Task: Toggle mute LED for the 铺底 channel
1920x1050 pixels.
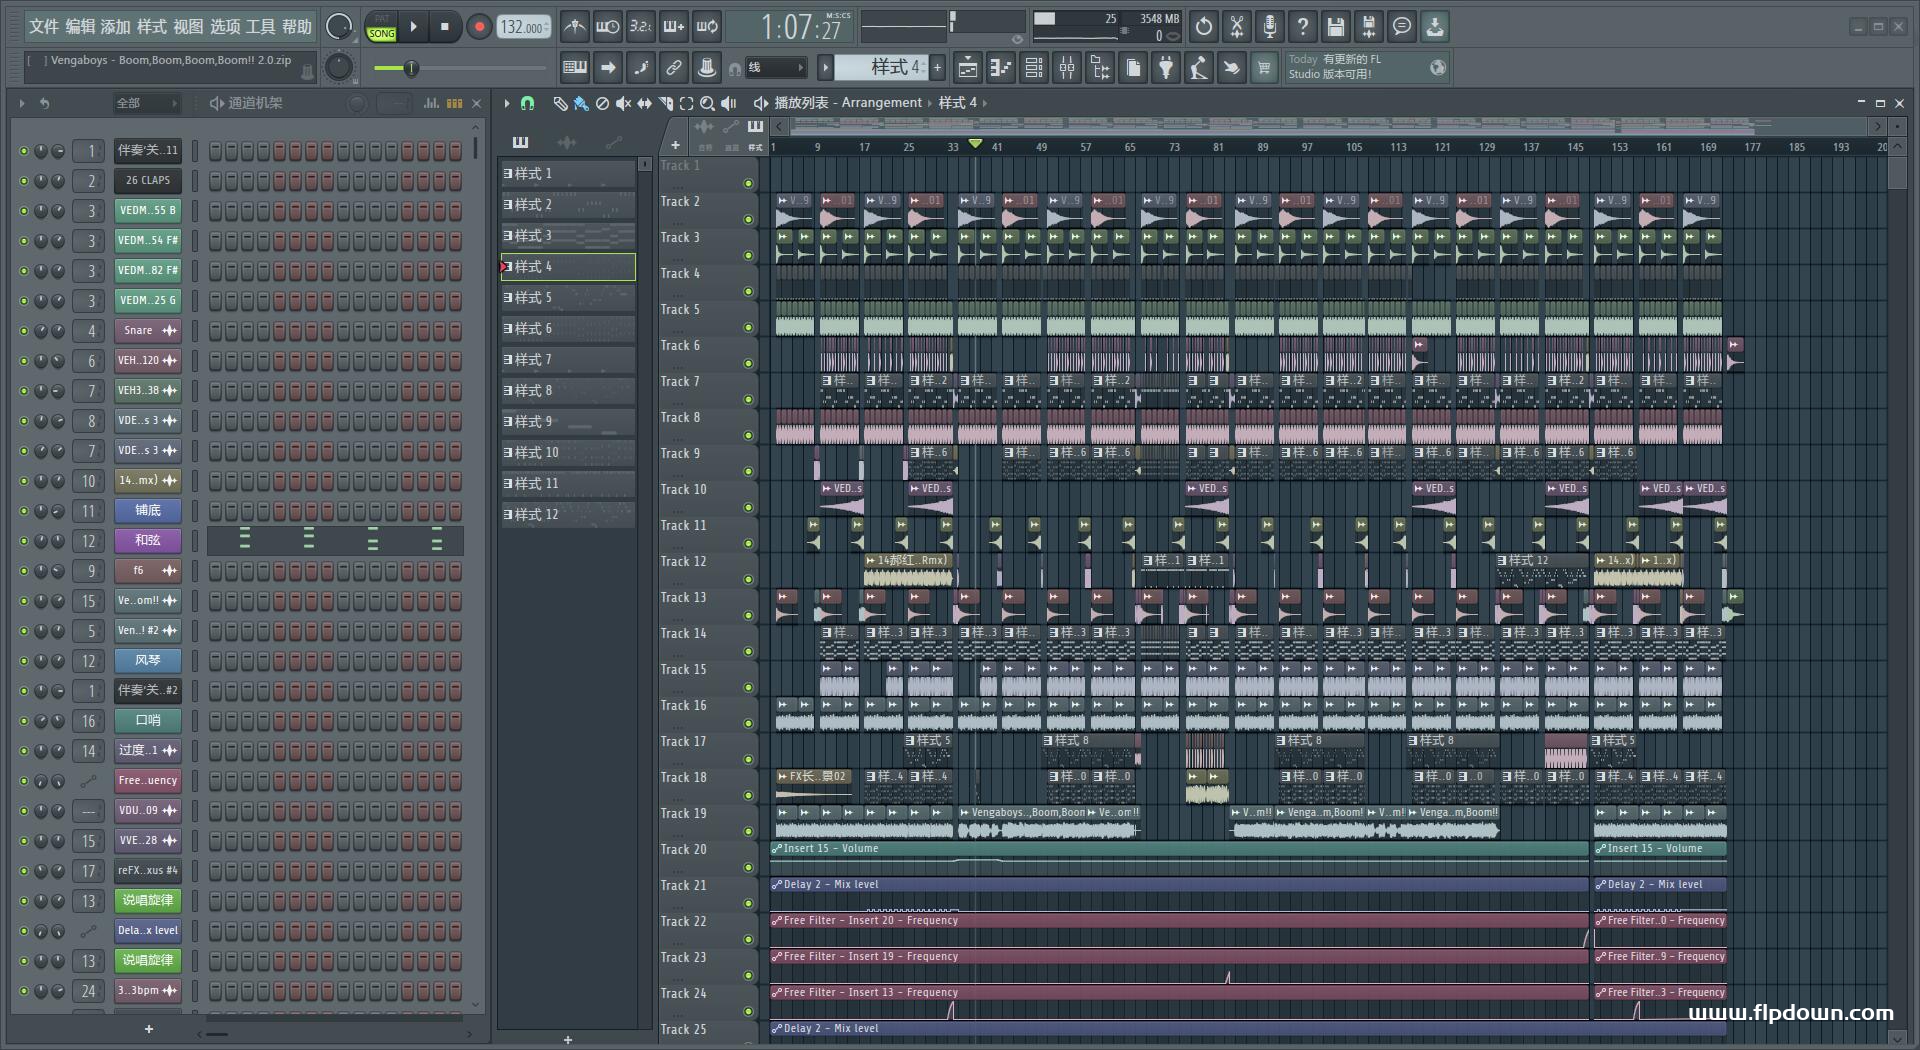Action: [x=24, y=511]
